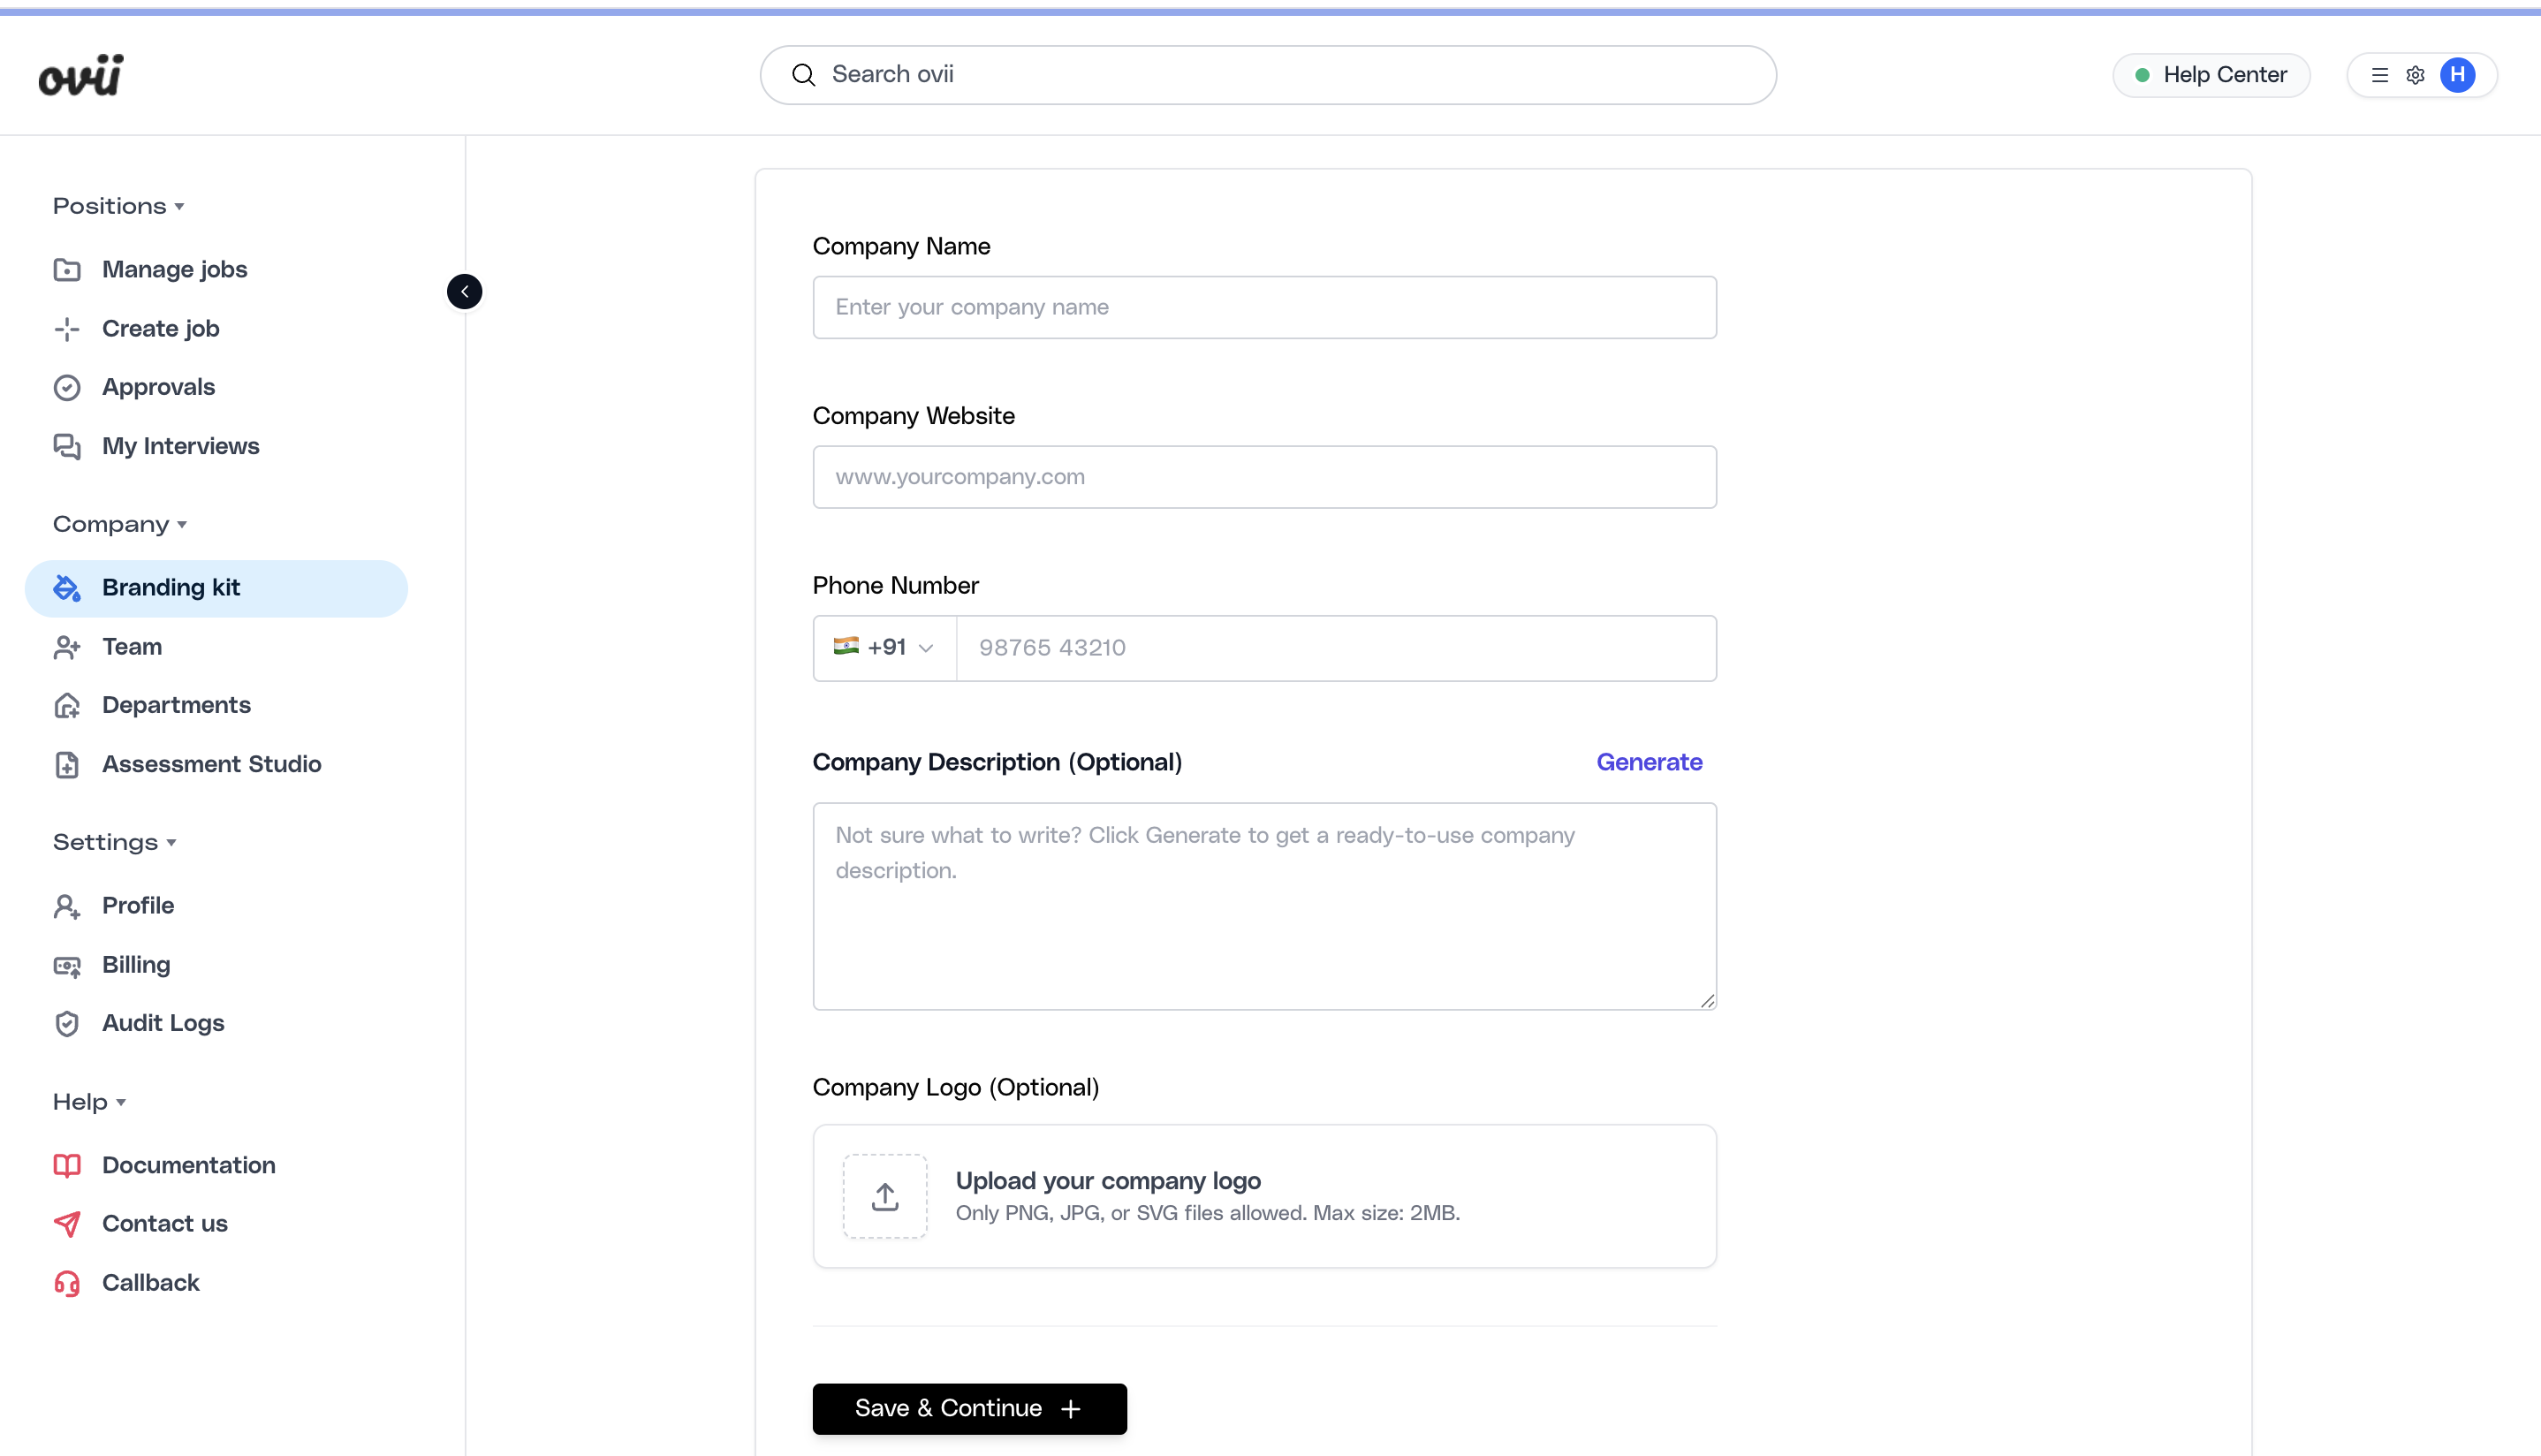The height and width of the screenshot is (1456, 2541).
Task: Click the Documentation book icon
Action: (66, 1165)
